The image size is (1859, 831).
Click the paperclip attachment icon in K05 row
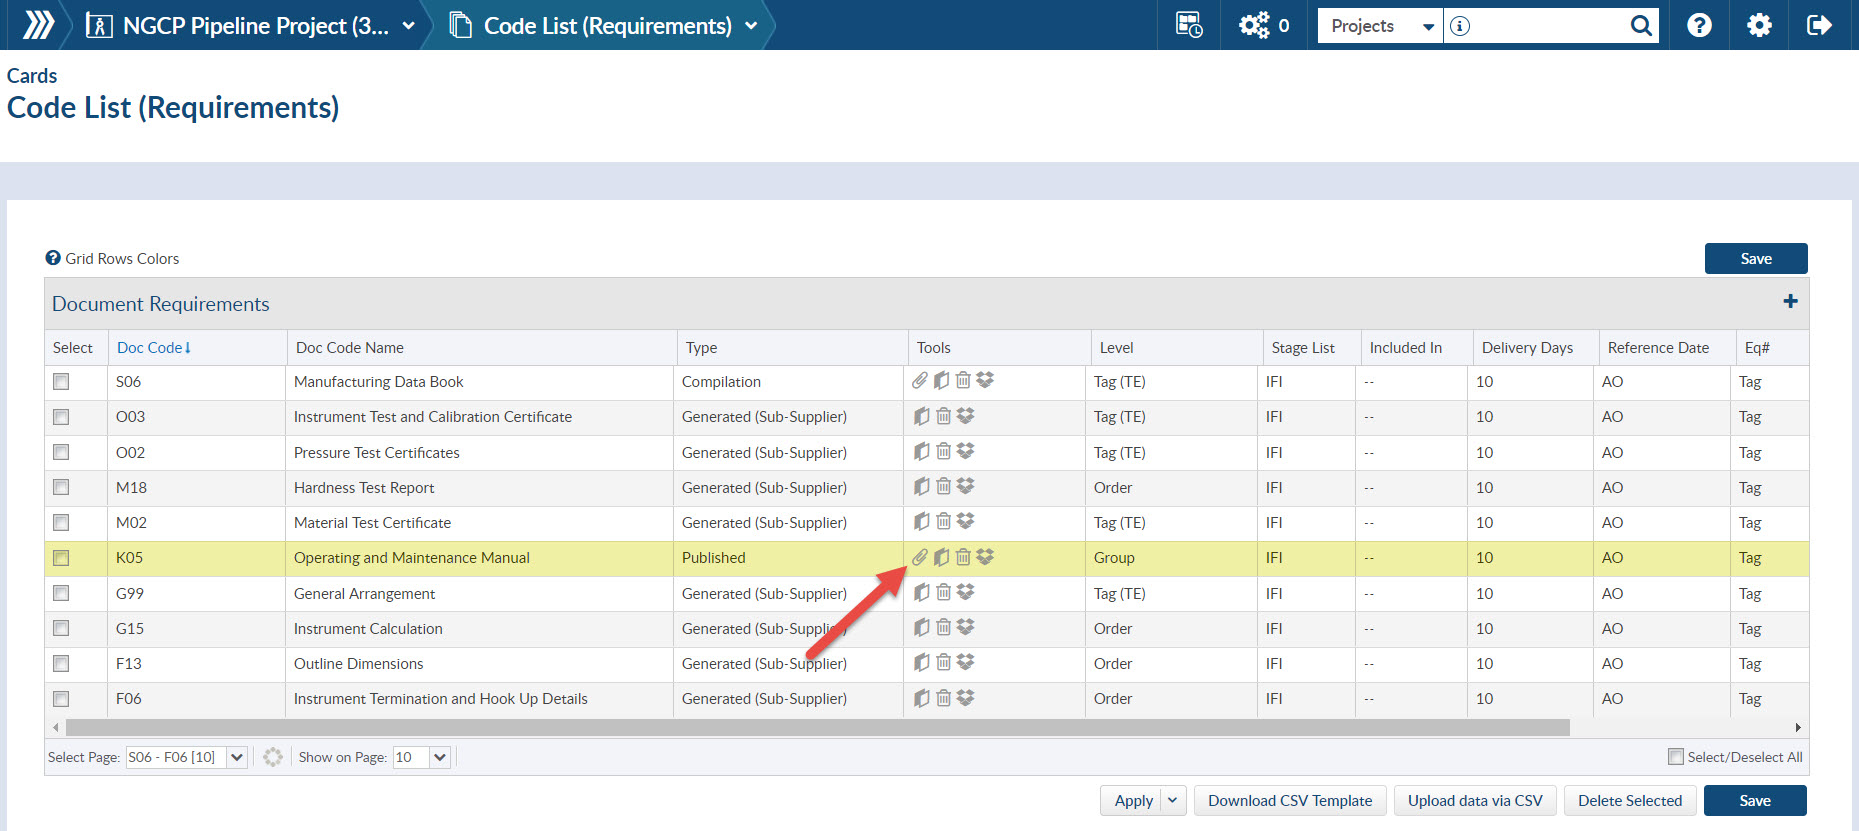click(920, 557)
